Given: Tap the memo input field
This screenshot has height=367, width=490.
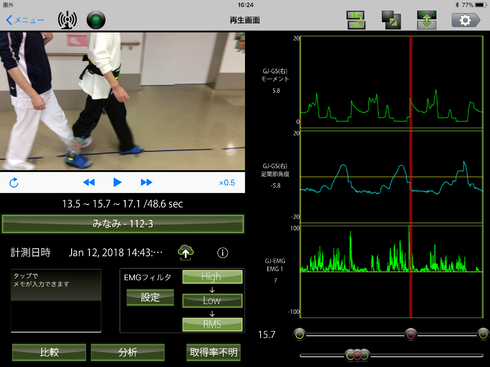Looking at the screenshot, I should click(56, 301).
